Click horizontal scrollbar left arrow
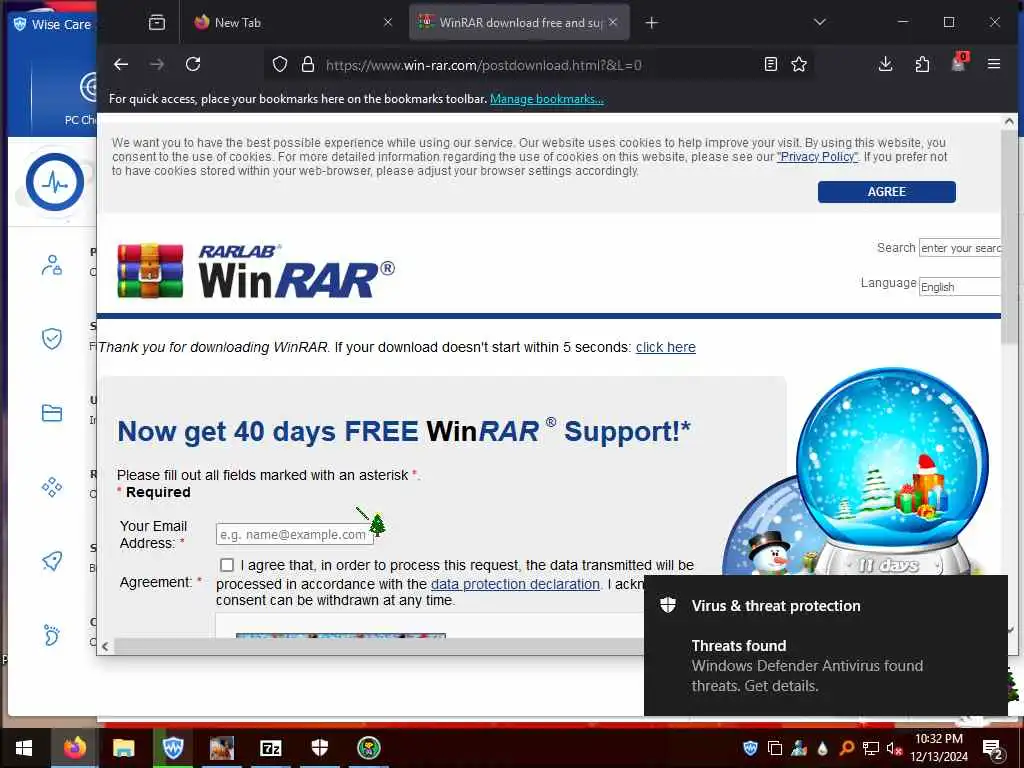1024x768 pixels. [105, 647]
